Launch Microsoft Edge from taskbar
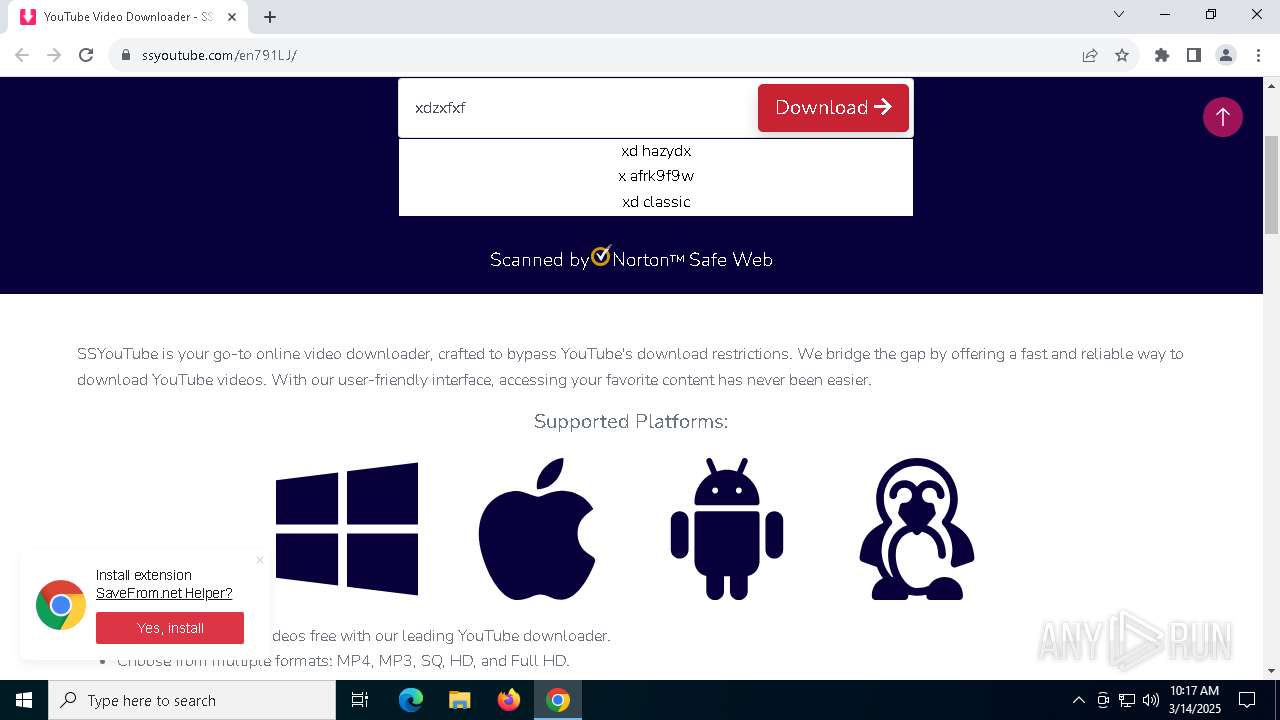 411,700
